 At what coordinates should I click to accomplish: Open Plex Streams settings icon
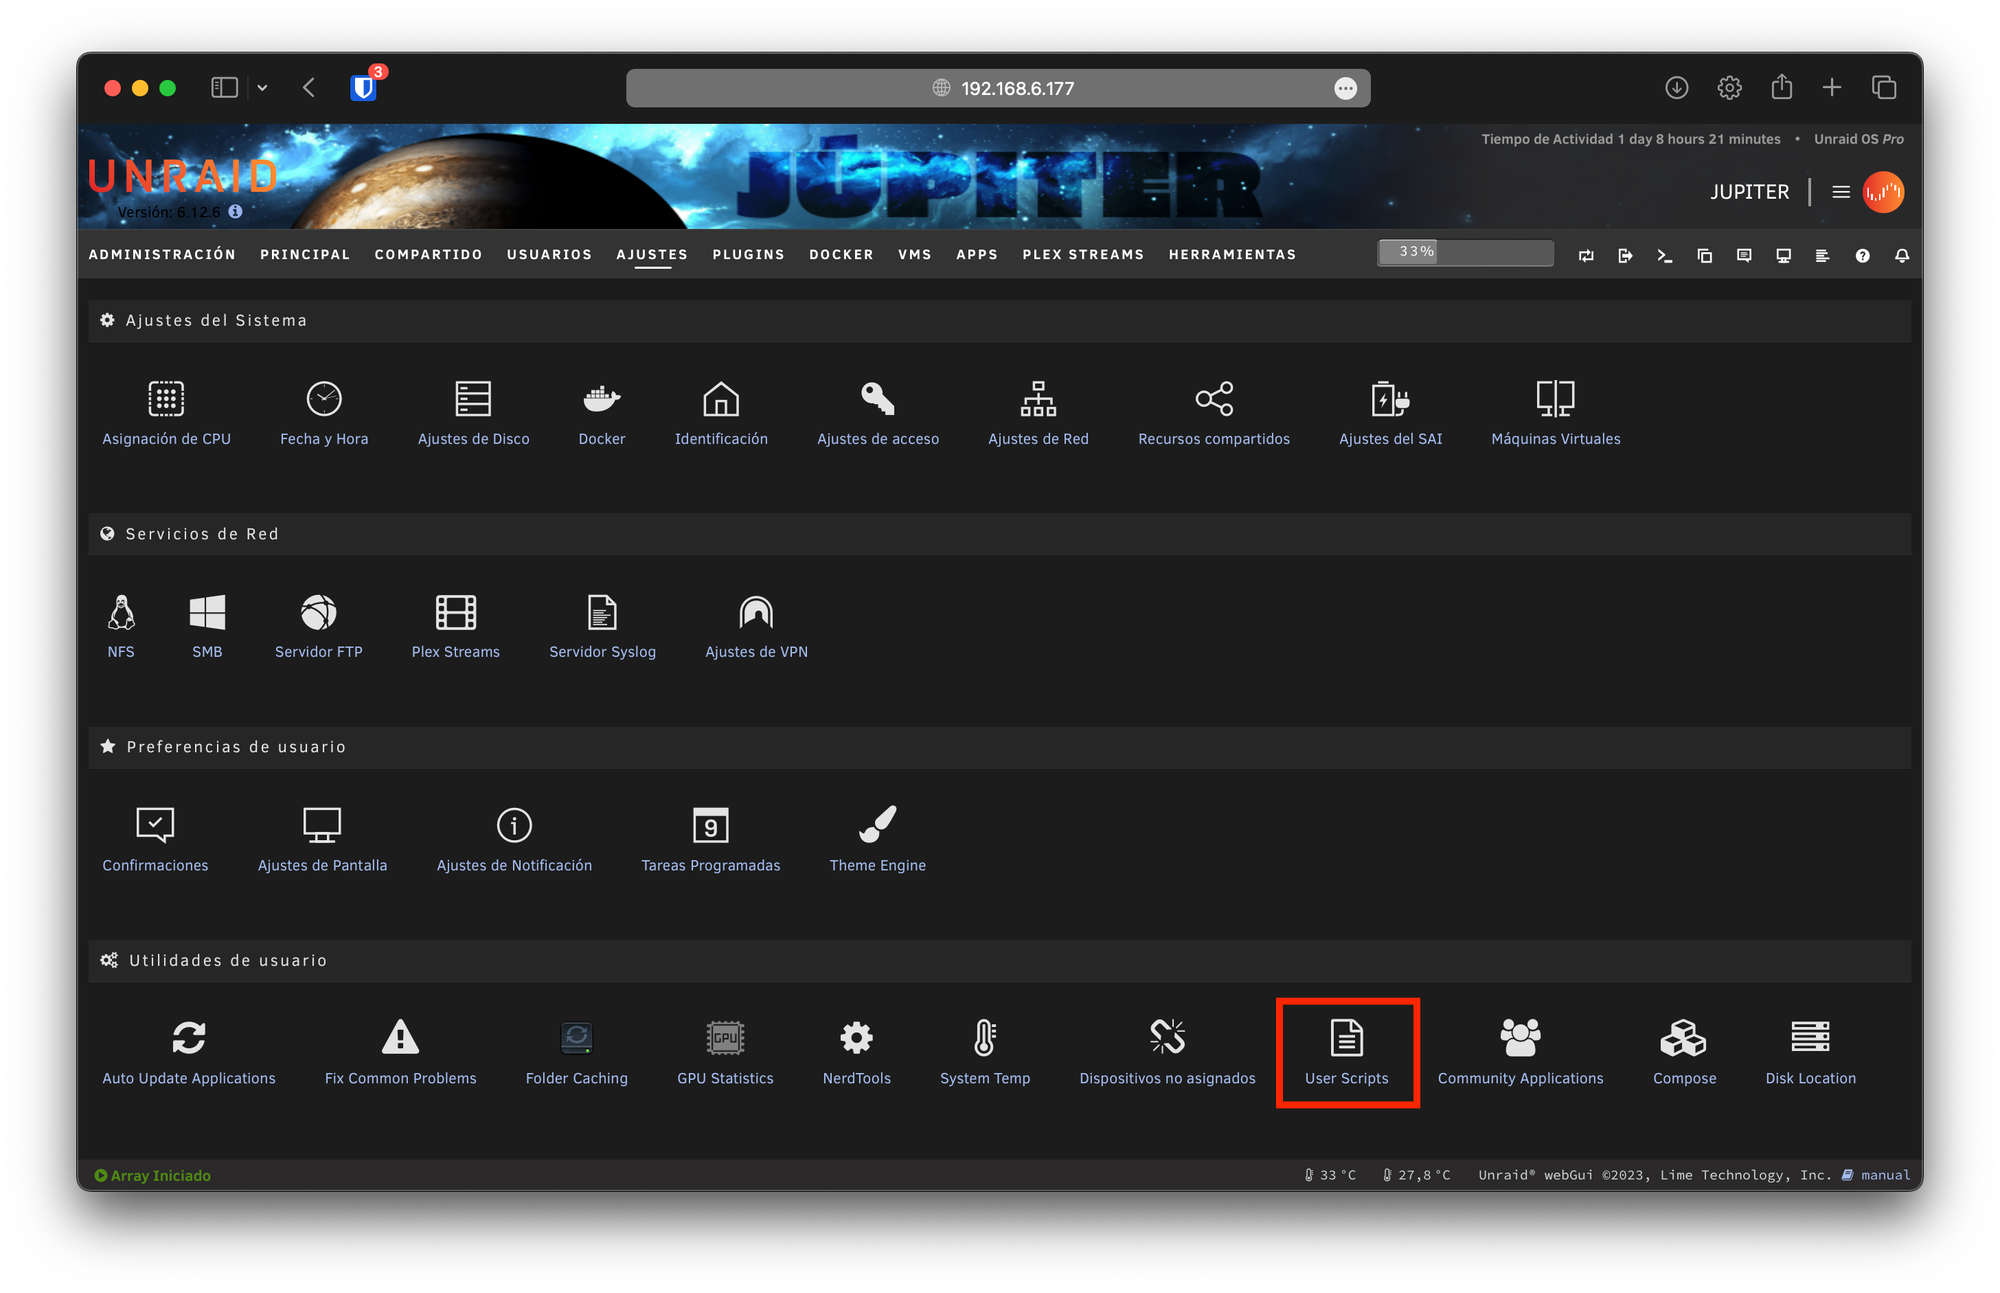455,627
